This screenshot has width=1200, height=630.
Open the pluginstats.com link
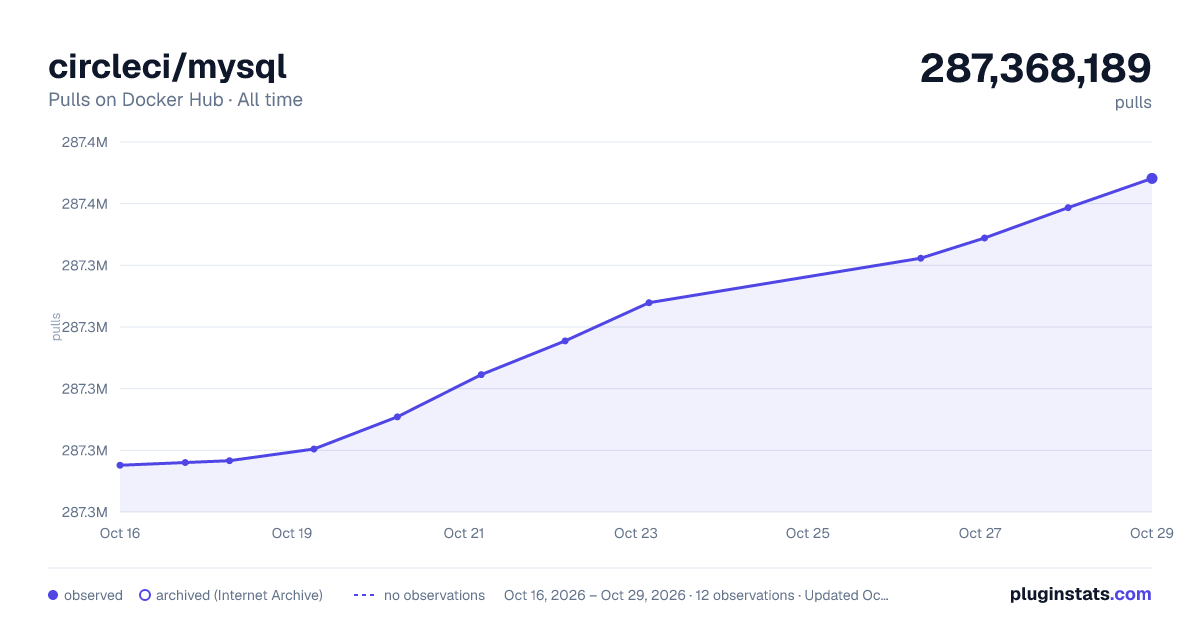tap(1081, 594)
